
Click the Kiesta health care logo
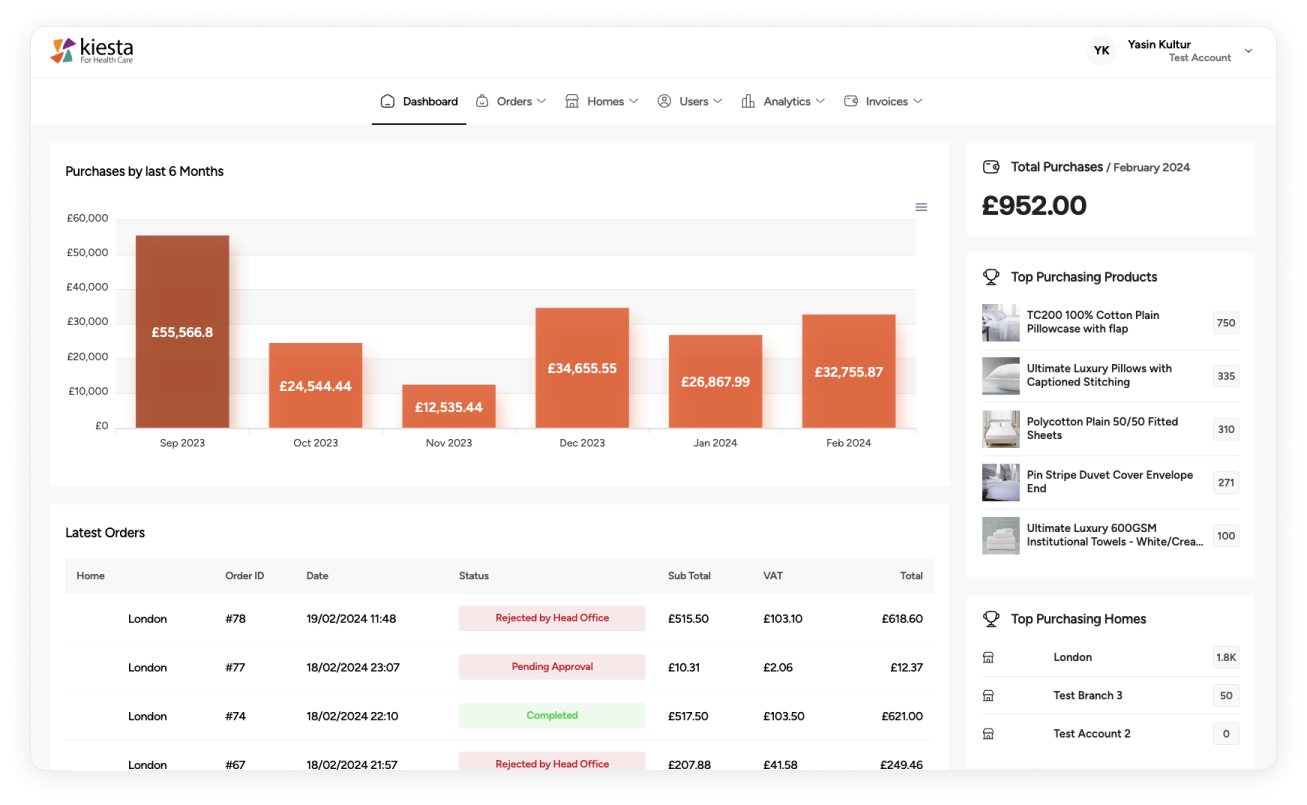92,50
